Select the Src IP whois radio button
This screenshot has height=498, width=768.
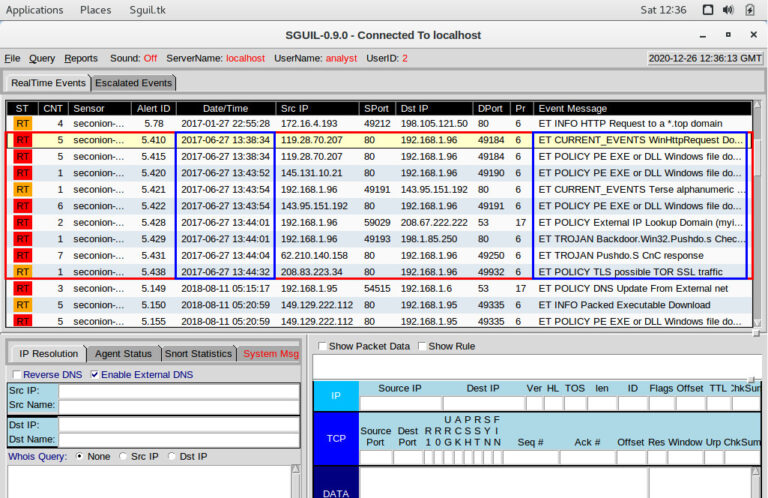[123, 456]
